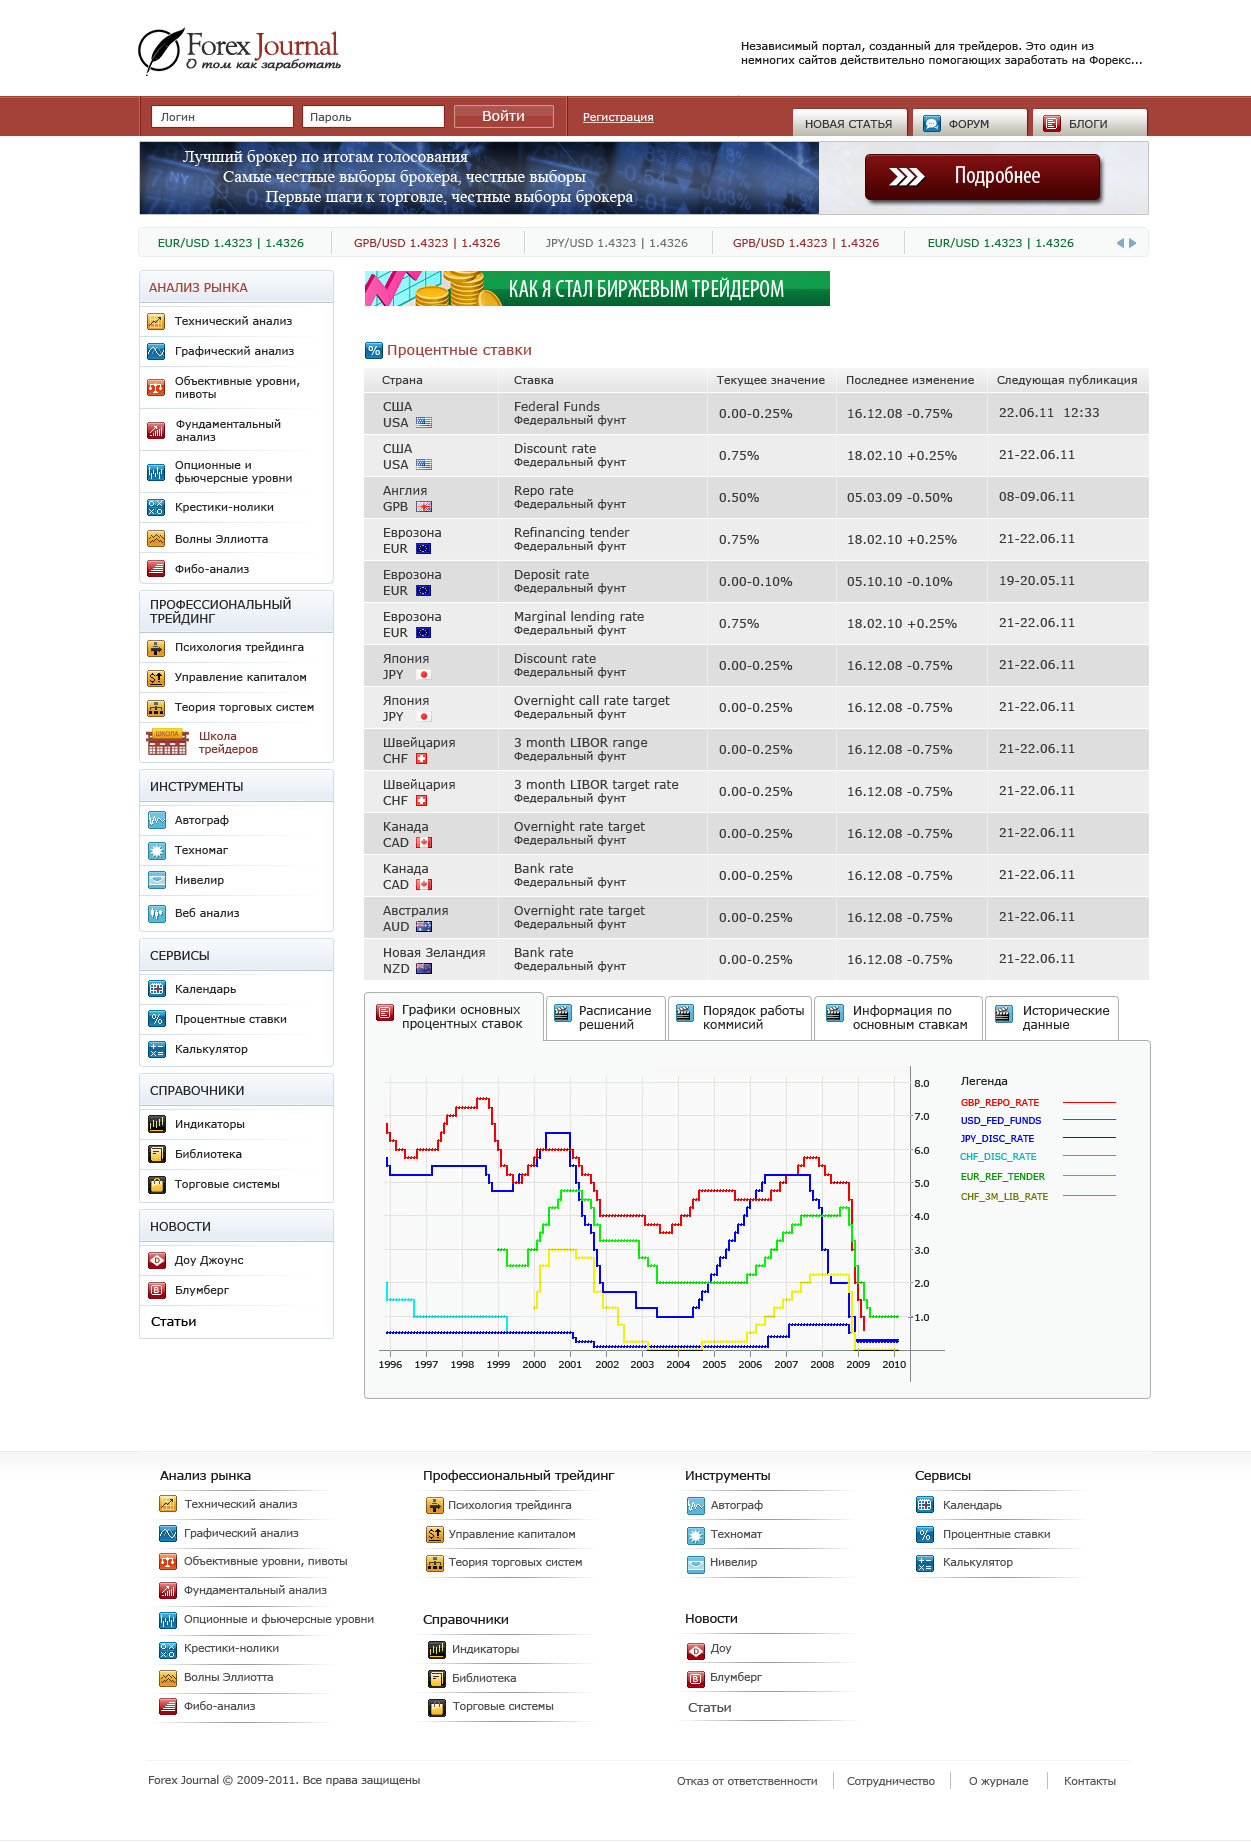Viewport: 1251px width, 1843px height.
Task: Click the Индикаторы icon in the Справочники sidebar
Action: 156,1124
